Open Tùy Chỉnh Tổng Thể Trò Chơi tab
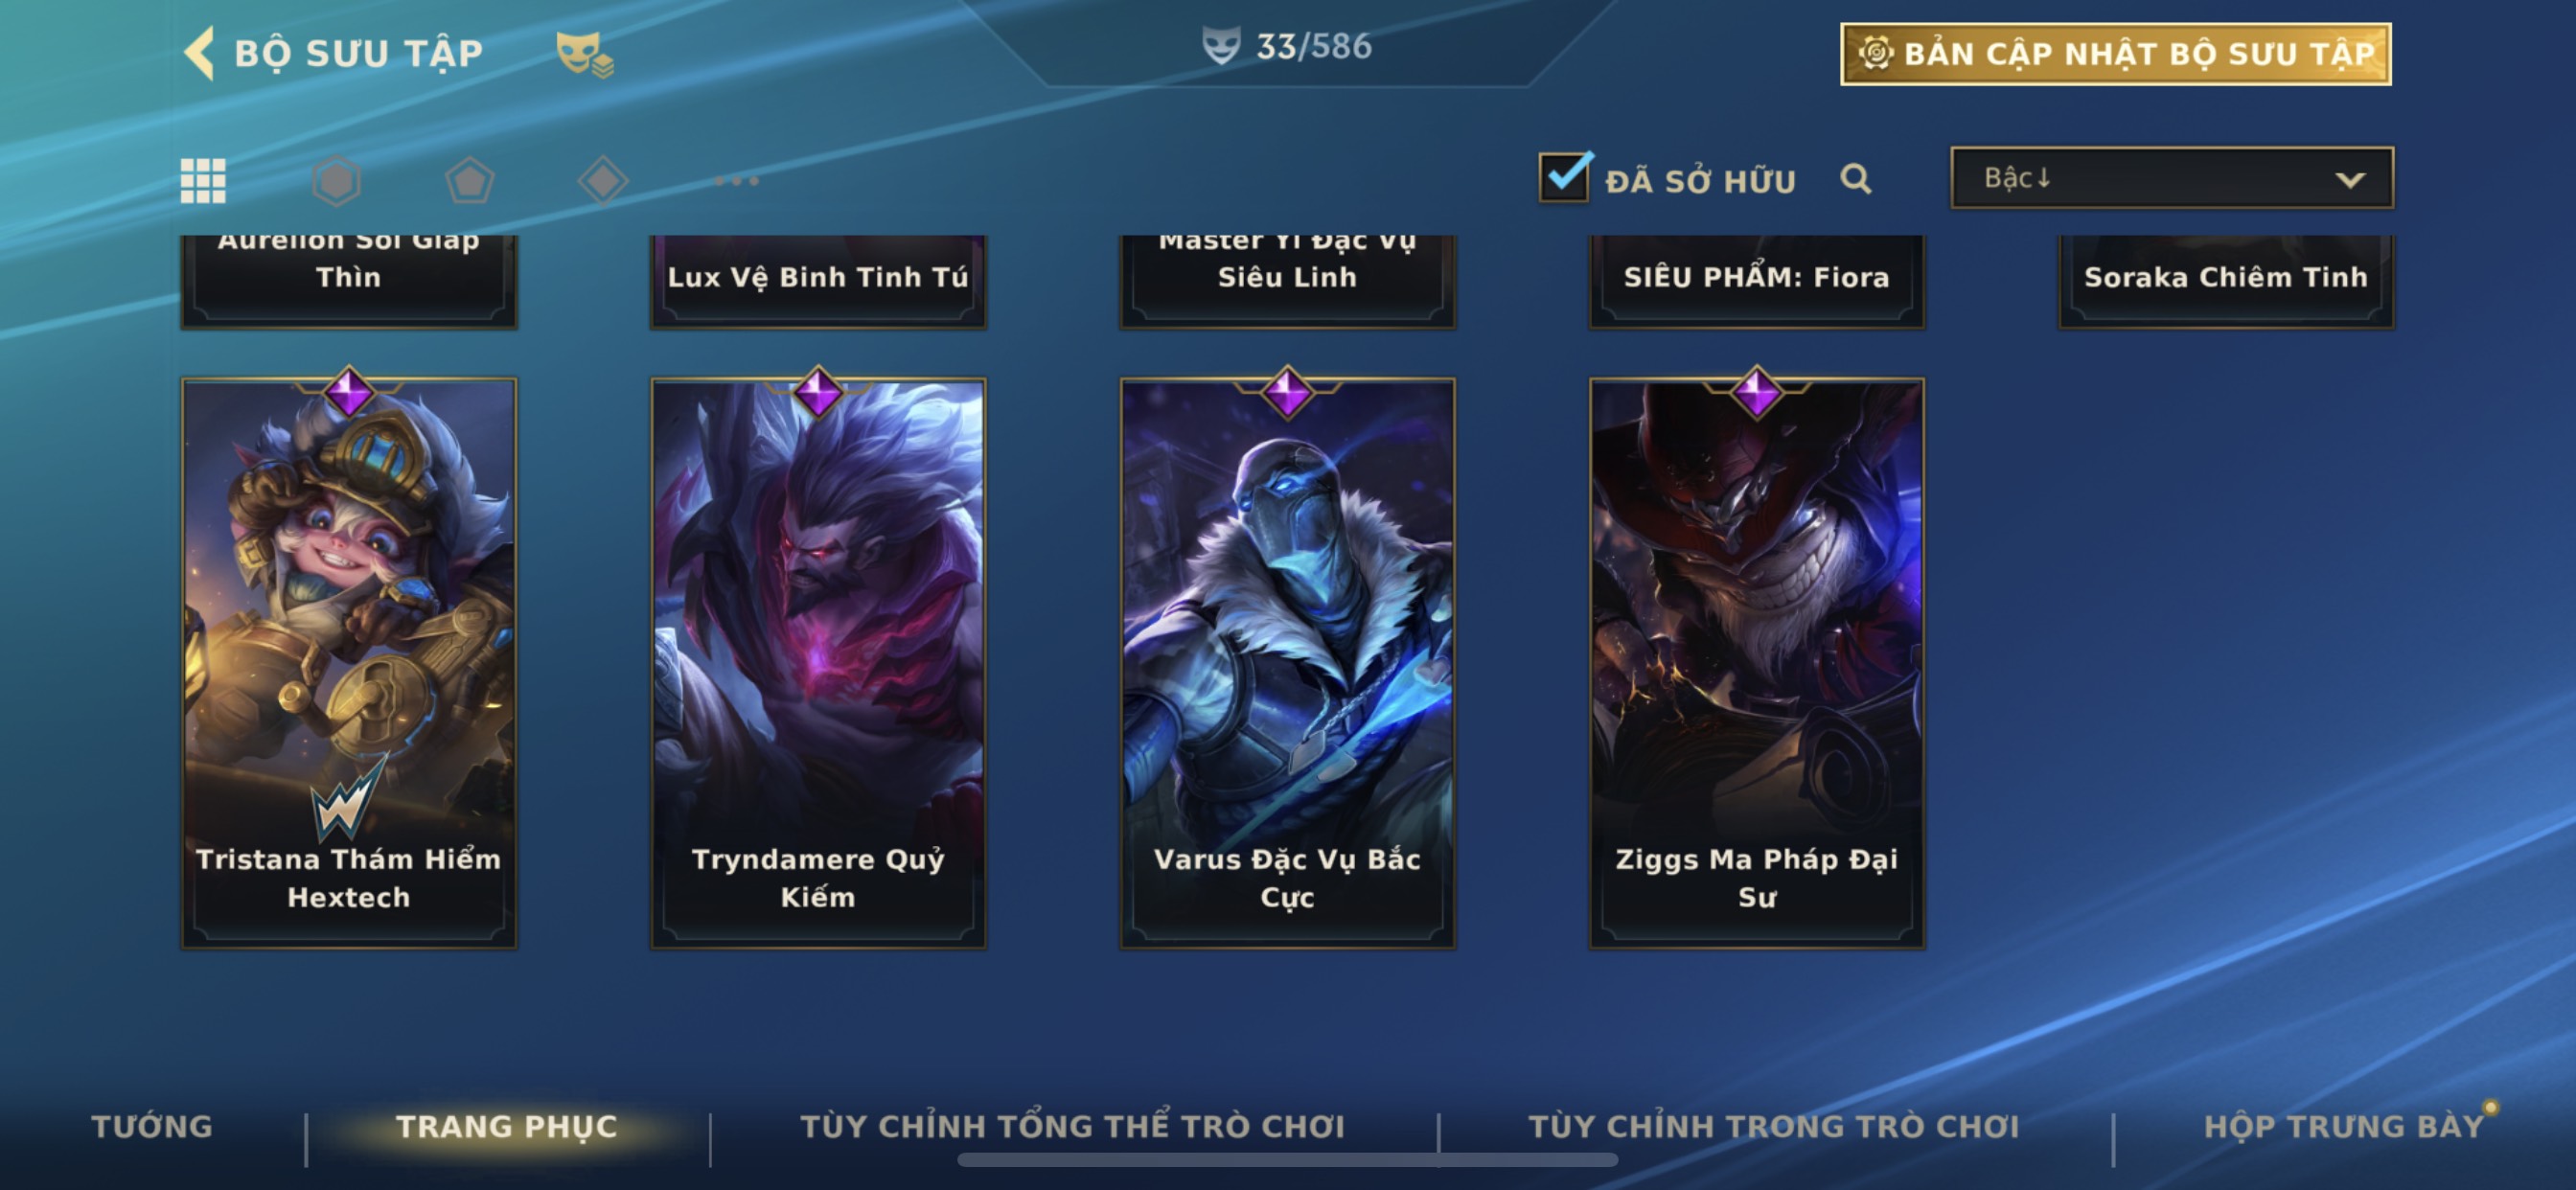2576x1190 pixels. click(1073, 1127)
